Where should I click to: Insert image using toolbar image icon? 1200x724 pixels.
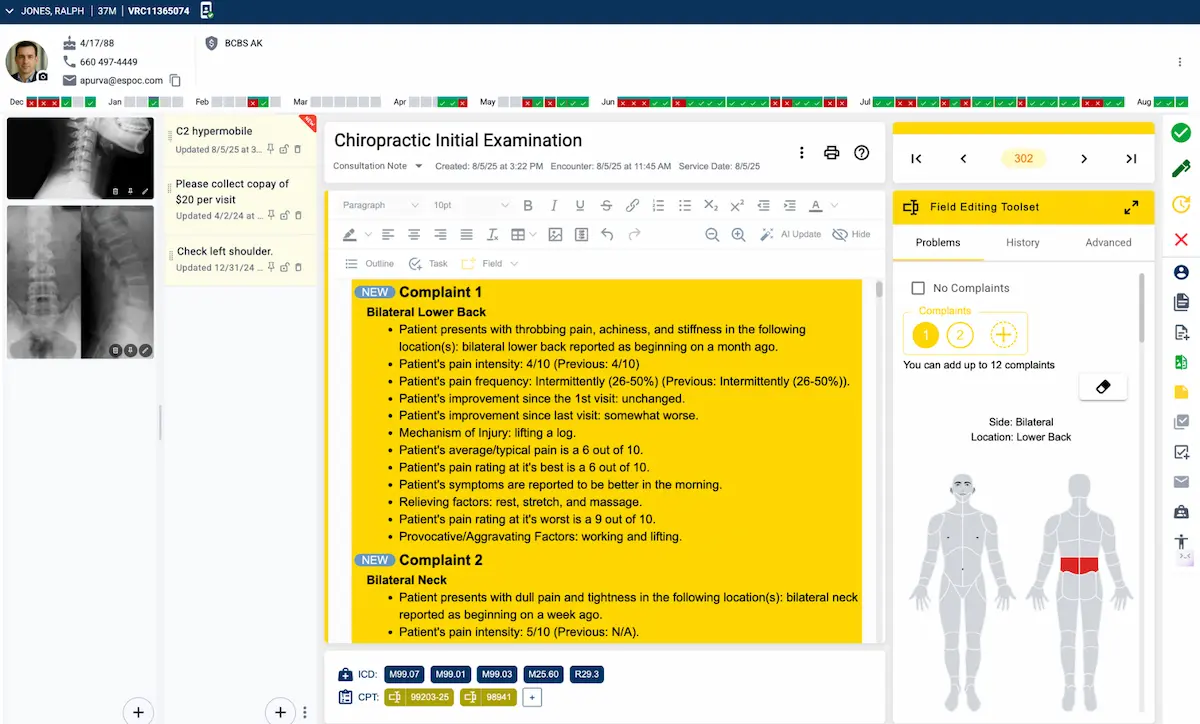pos(554,235)
